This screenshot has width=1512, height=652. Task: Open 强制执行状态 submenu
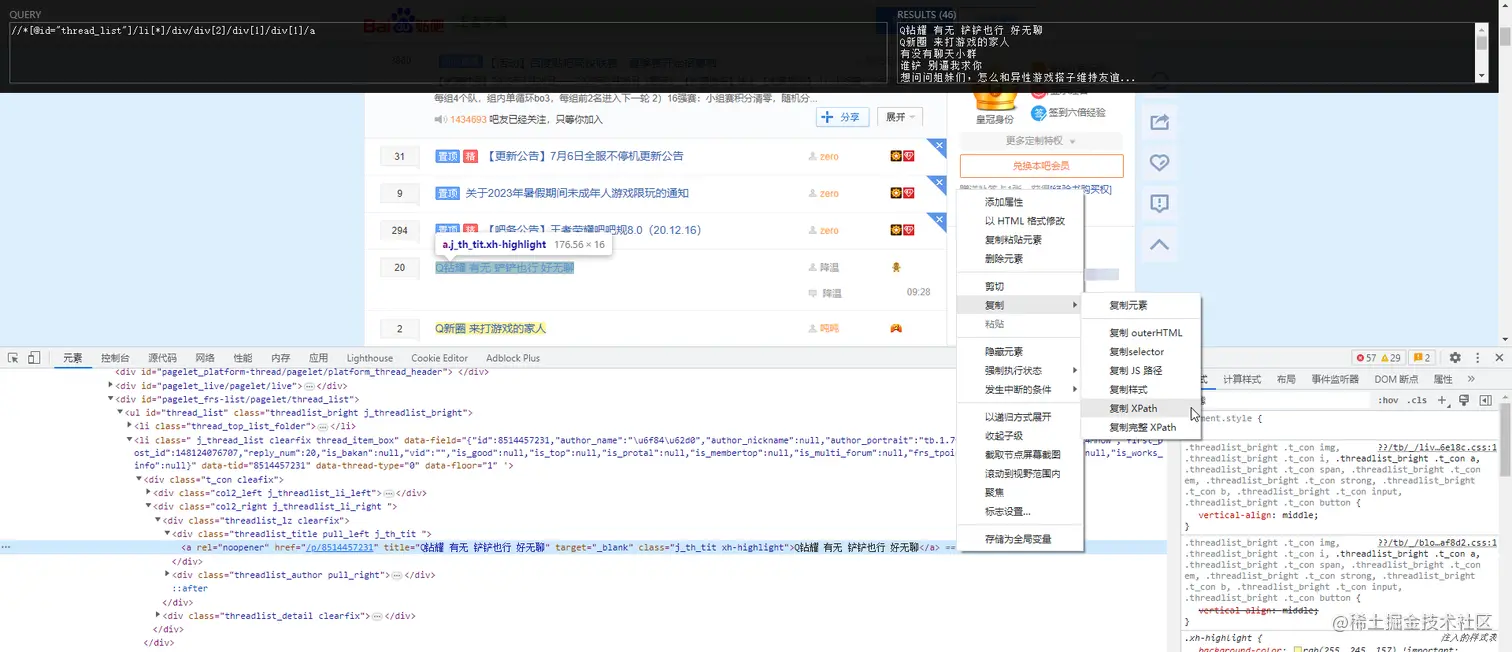(1020, 370)
